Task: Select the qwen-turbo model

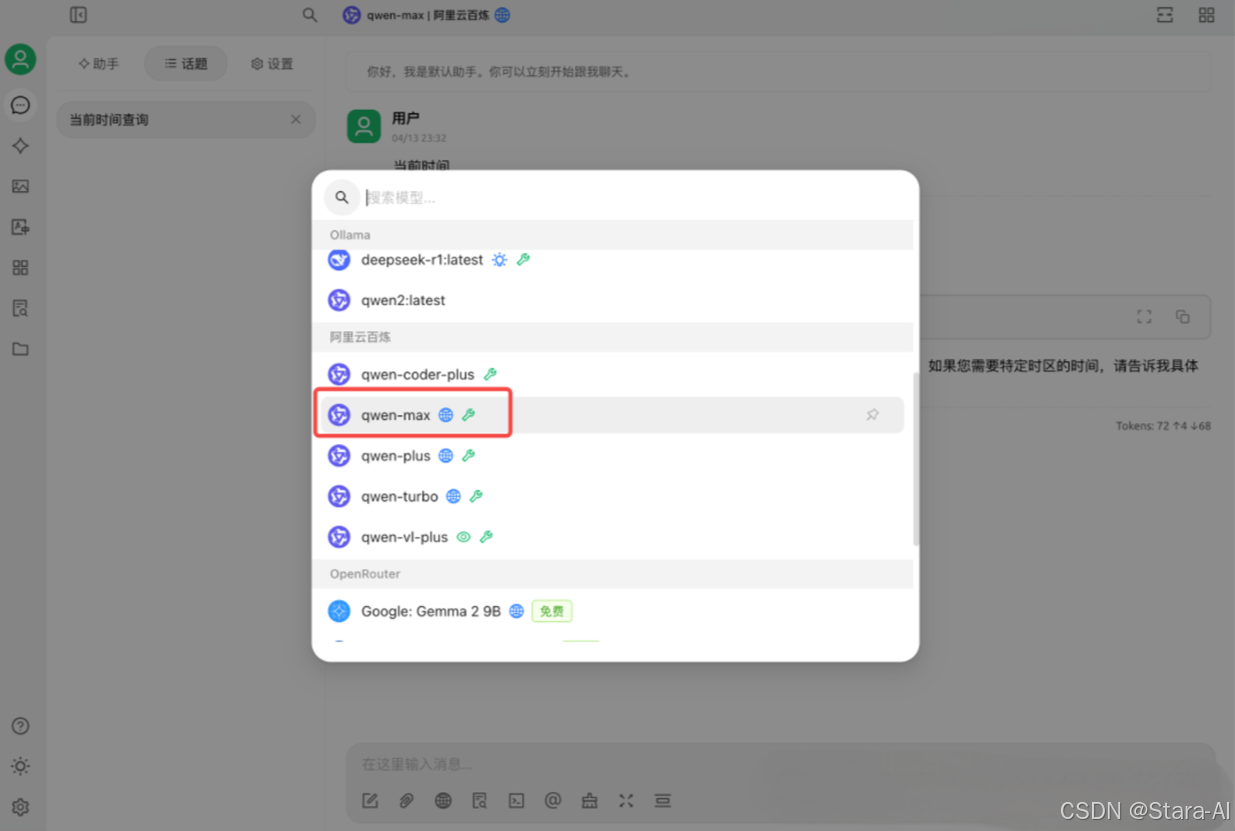Action: (612, 496)
